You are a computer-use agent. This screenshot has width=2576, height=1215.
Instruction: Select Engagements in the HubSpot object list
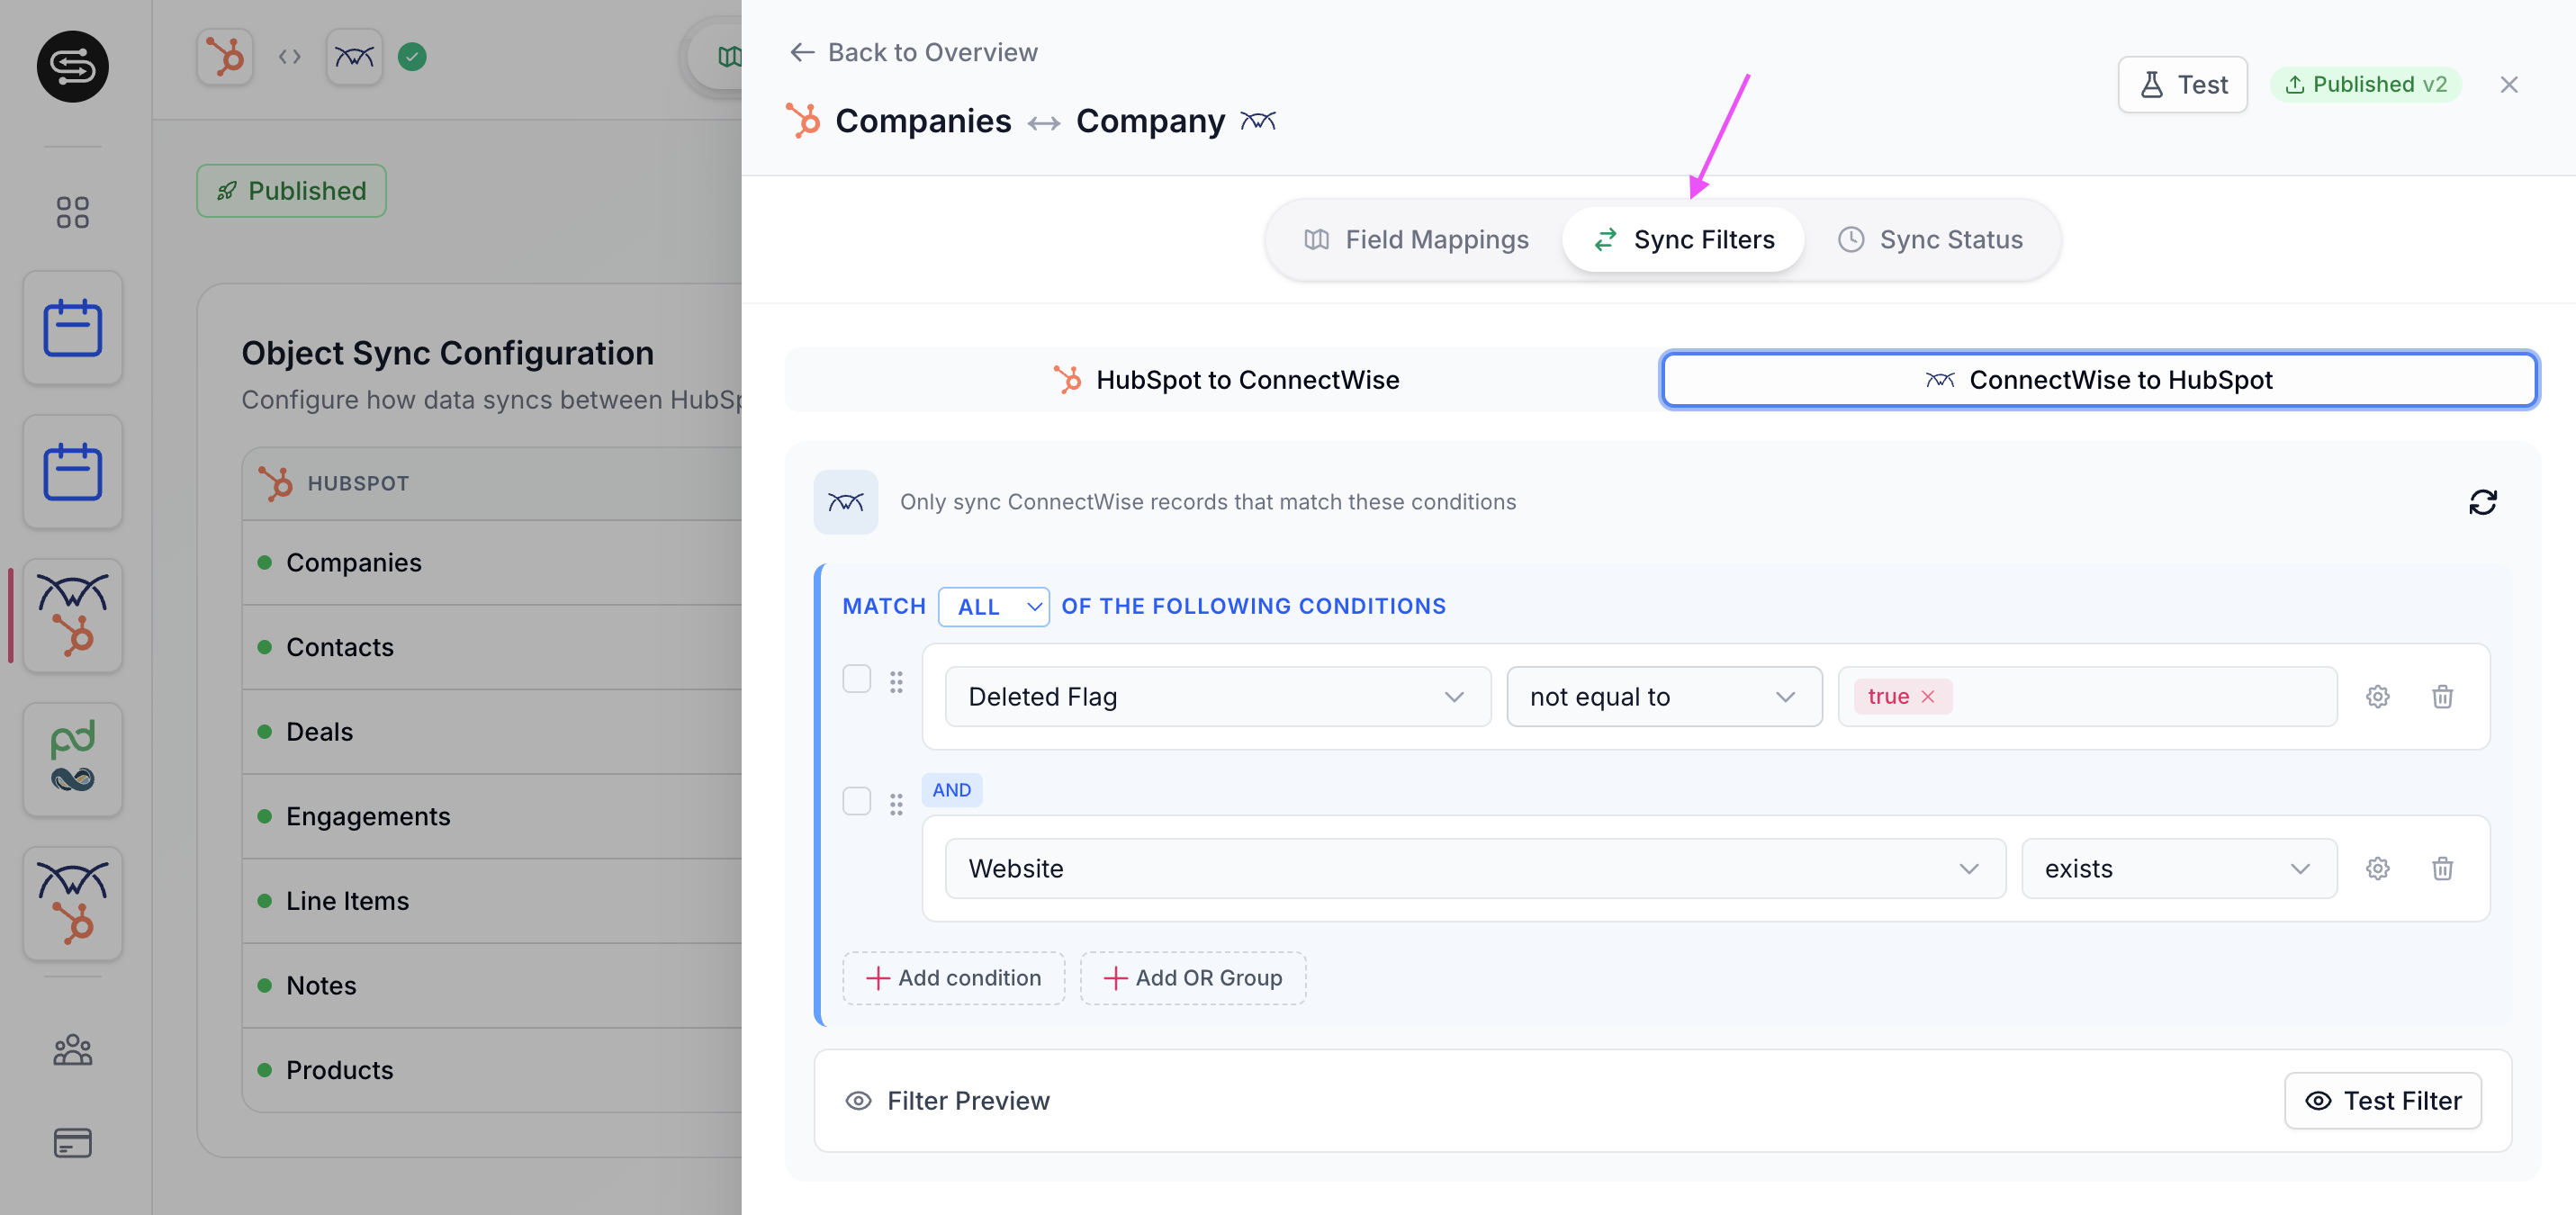pos(368,816)
